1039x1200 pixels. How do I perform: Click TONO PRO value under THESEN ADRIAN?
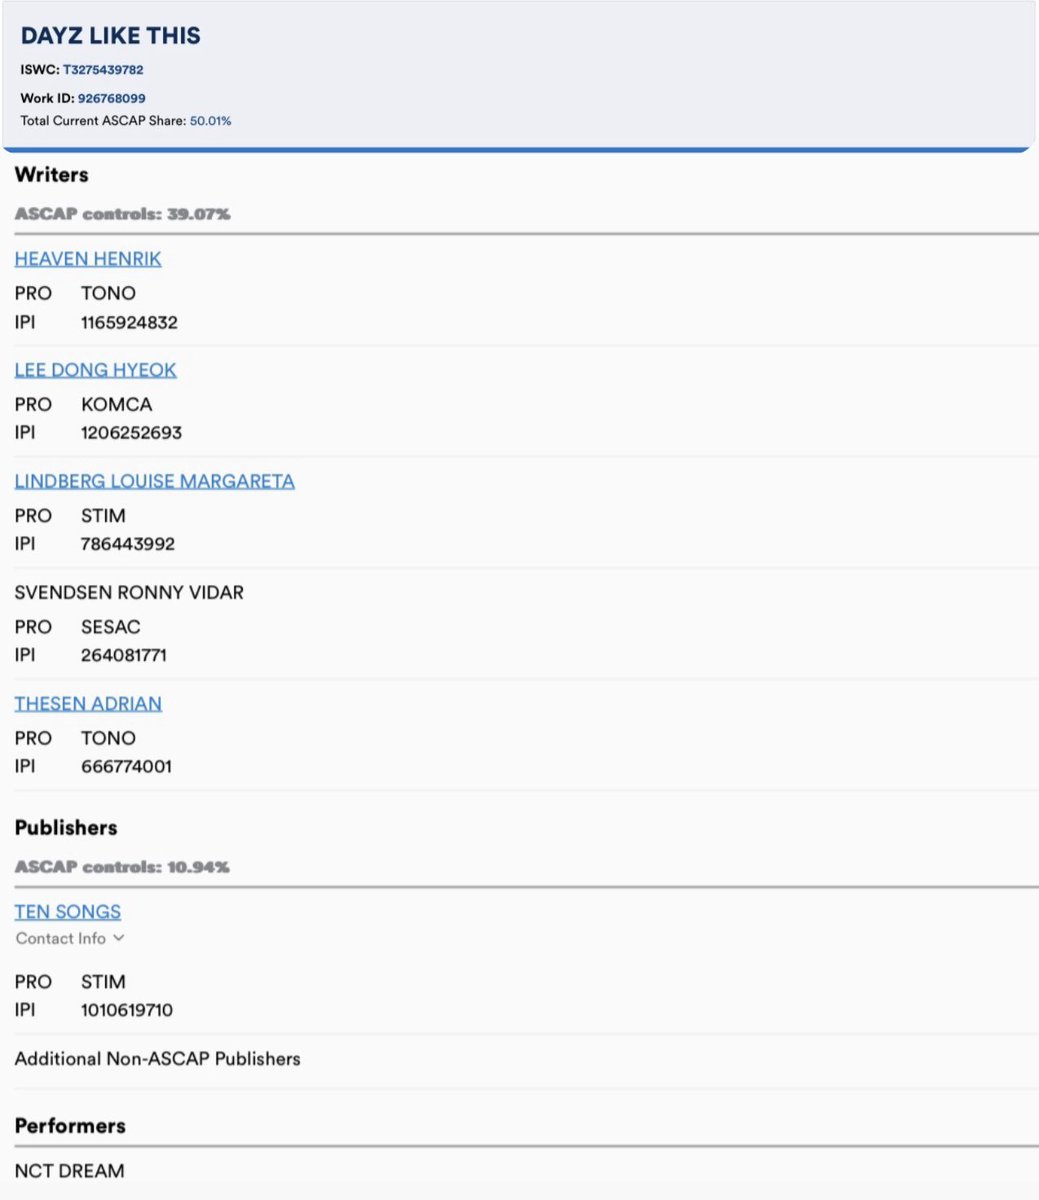tap(108, 739)
